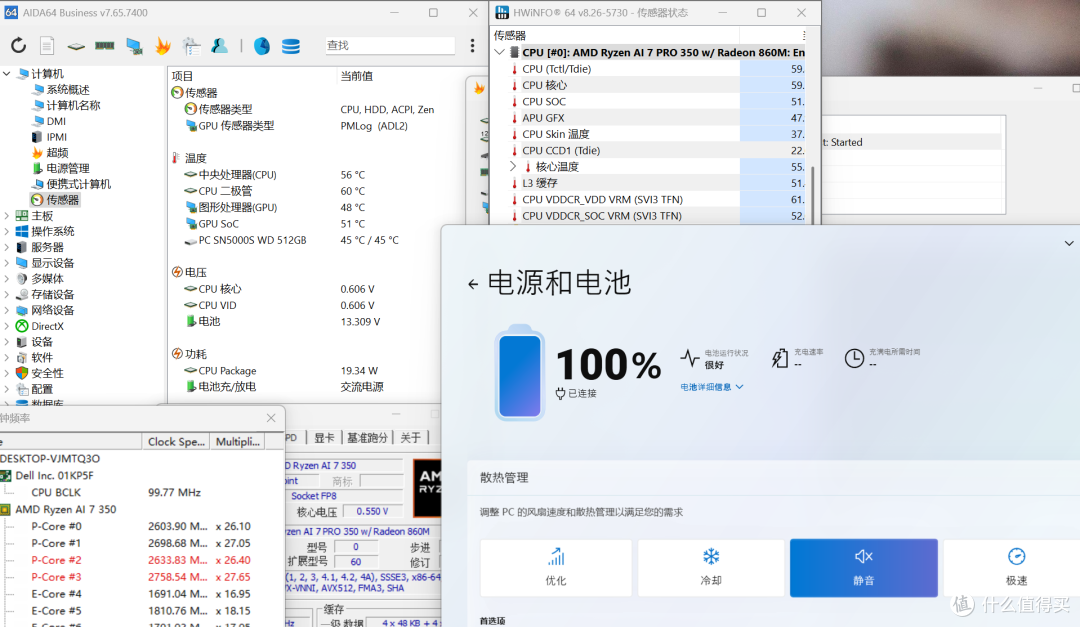
Task: Click the blue pie disk benchmark icon
Action: (262, 46)
